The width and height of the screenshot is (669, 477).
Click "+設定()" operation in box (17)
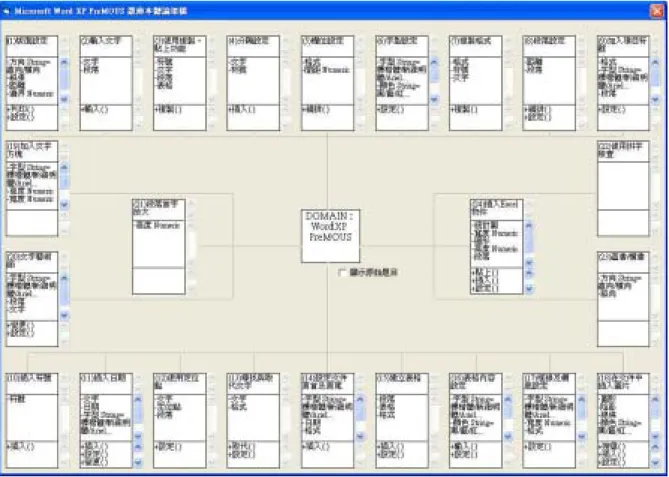click(x=538, y=447)
